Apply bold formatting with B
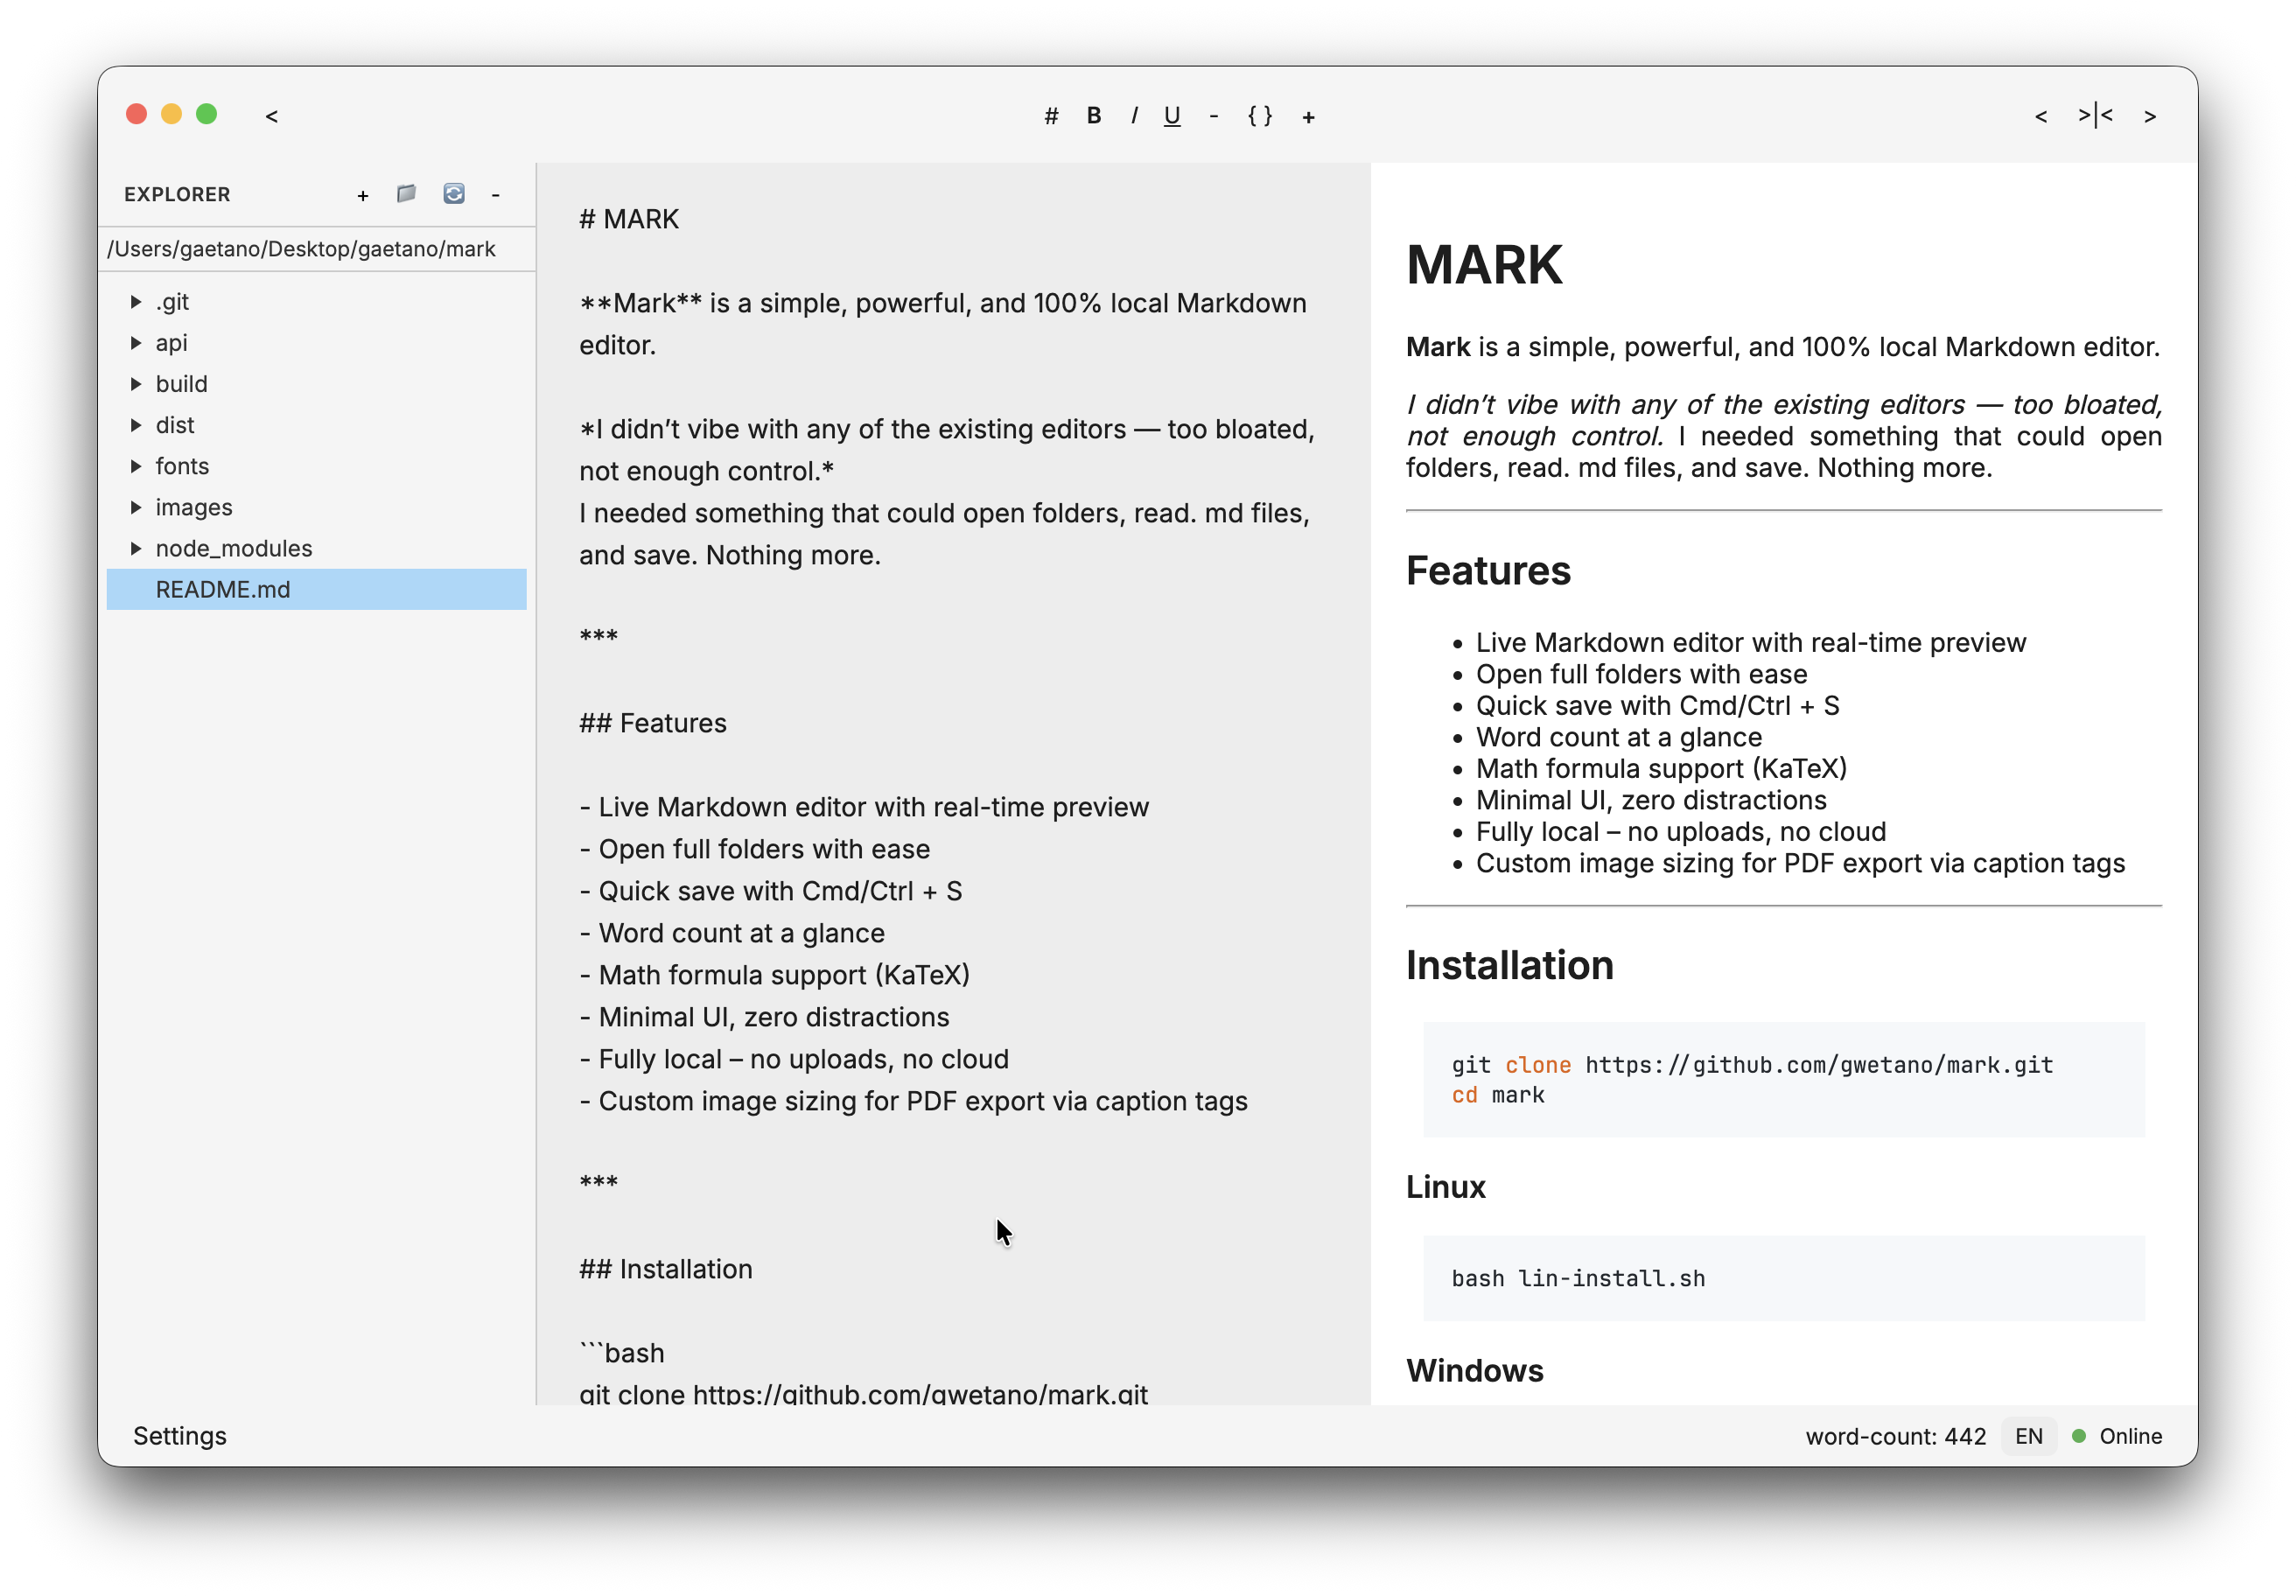This screenshot has width=2296, height=1596. (x=1094, y=116)
